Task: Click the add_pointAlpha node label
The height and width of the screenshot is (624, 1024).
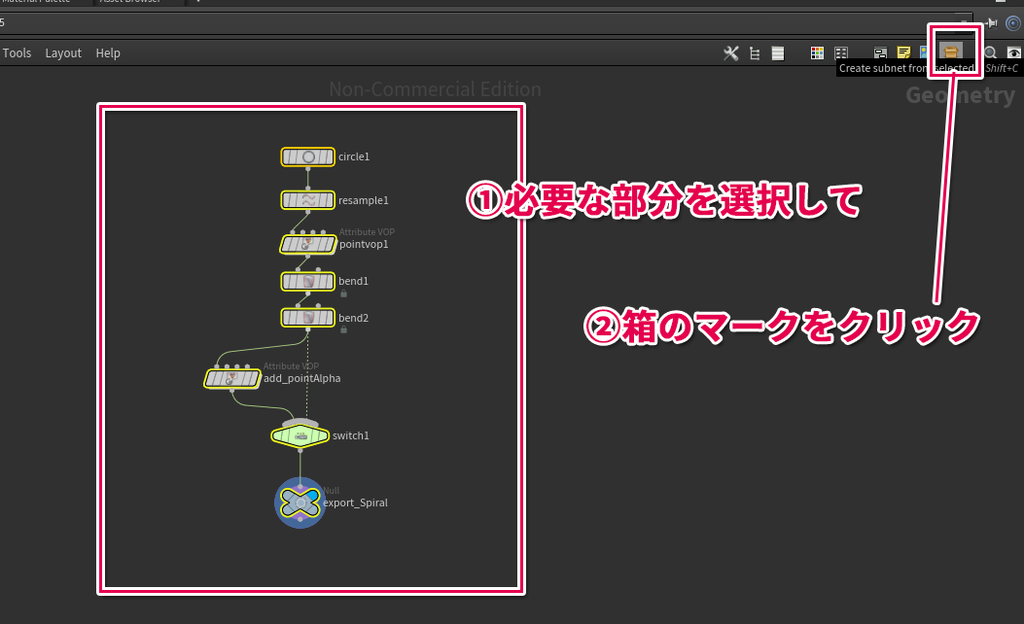Action: (x=302, y=379)
